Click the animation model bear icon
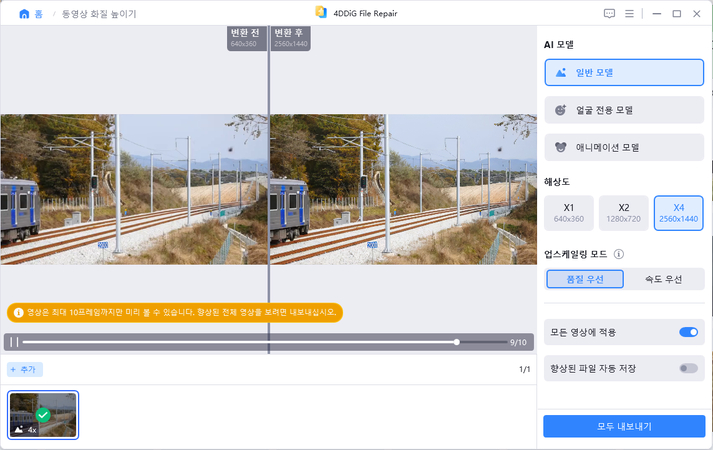 [561, 147]
